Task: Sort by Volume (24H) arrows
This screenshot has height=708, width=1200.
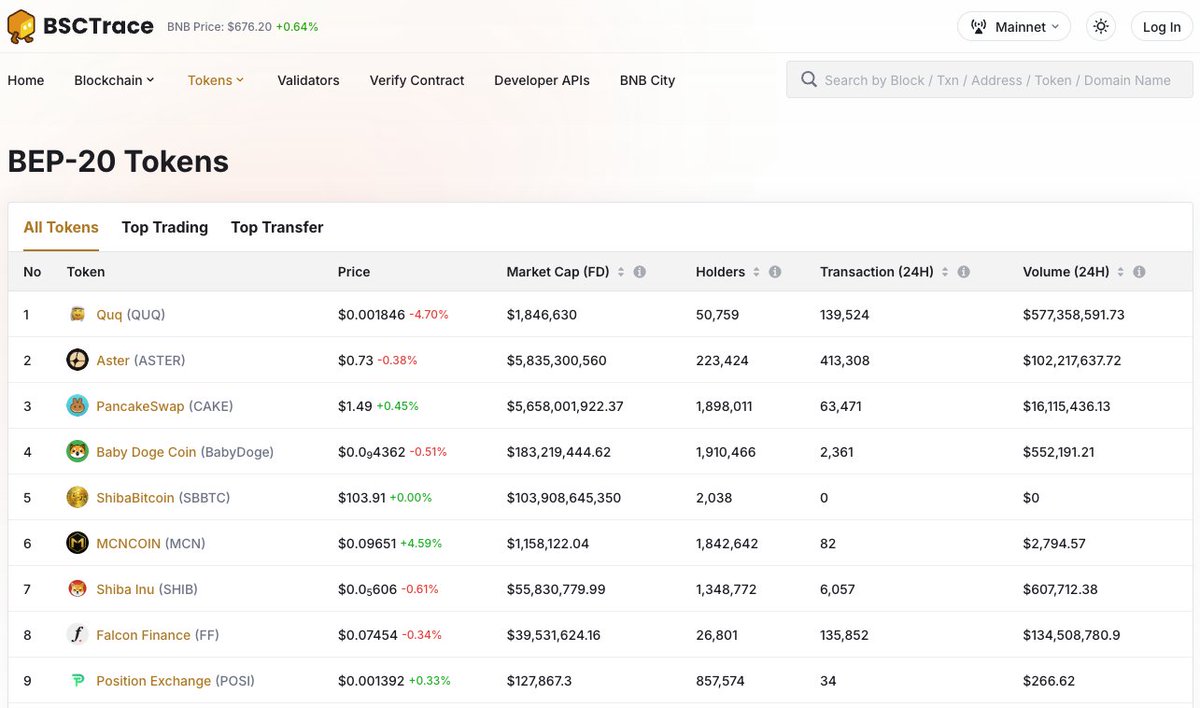Action: [x=1120, y=272]
